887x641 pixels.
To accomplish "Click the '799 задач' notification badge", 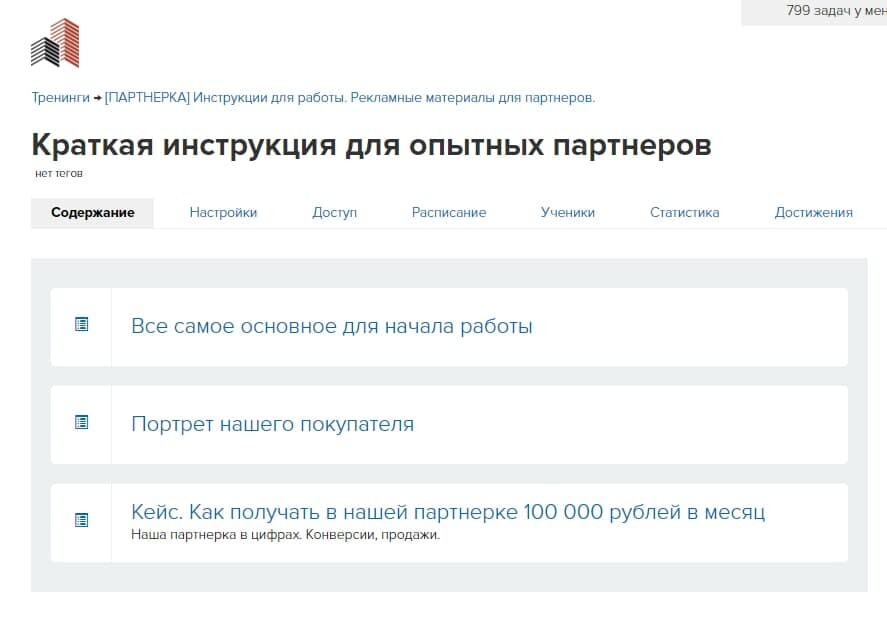I will click(x=814, y=12).
